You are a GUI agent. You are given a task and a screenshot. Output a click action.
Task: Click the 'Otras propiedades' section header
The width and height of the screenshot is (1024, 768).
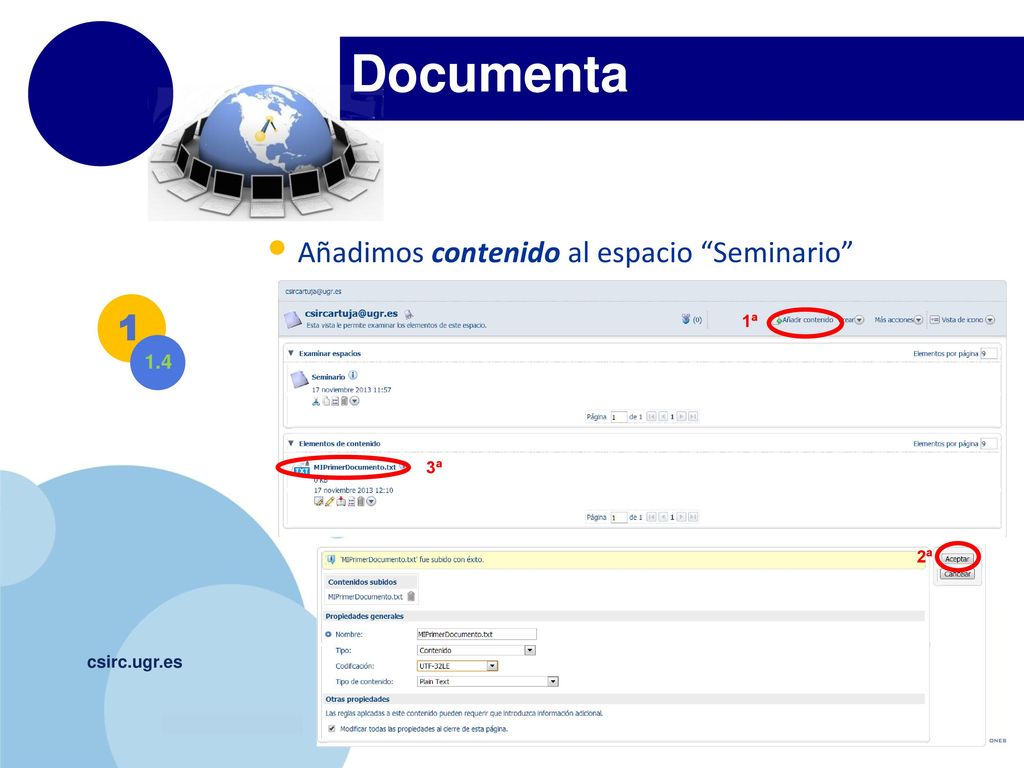[x=357, y=699]
